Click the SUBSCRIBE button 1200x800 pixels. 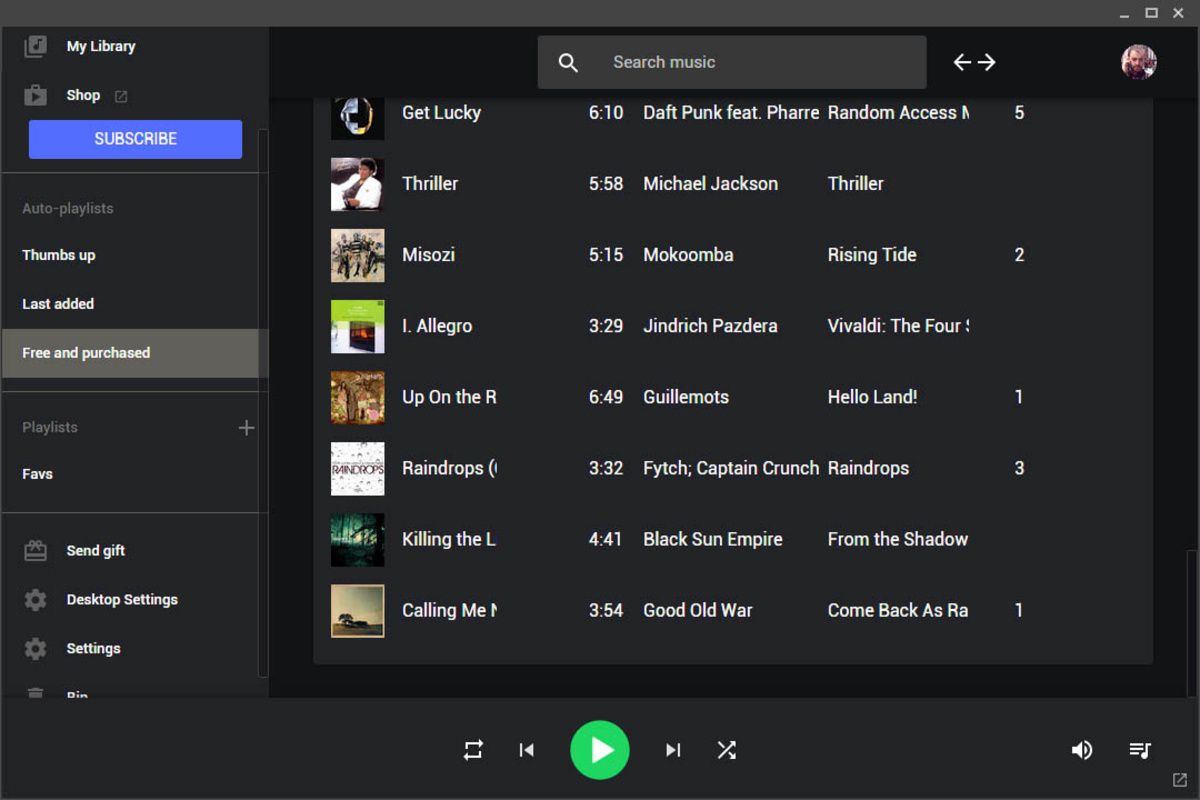(x=135, y=139)
